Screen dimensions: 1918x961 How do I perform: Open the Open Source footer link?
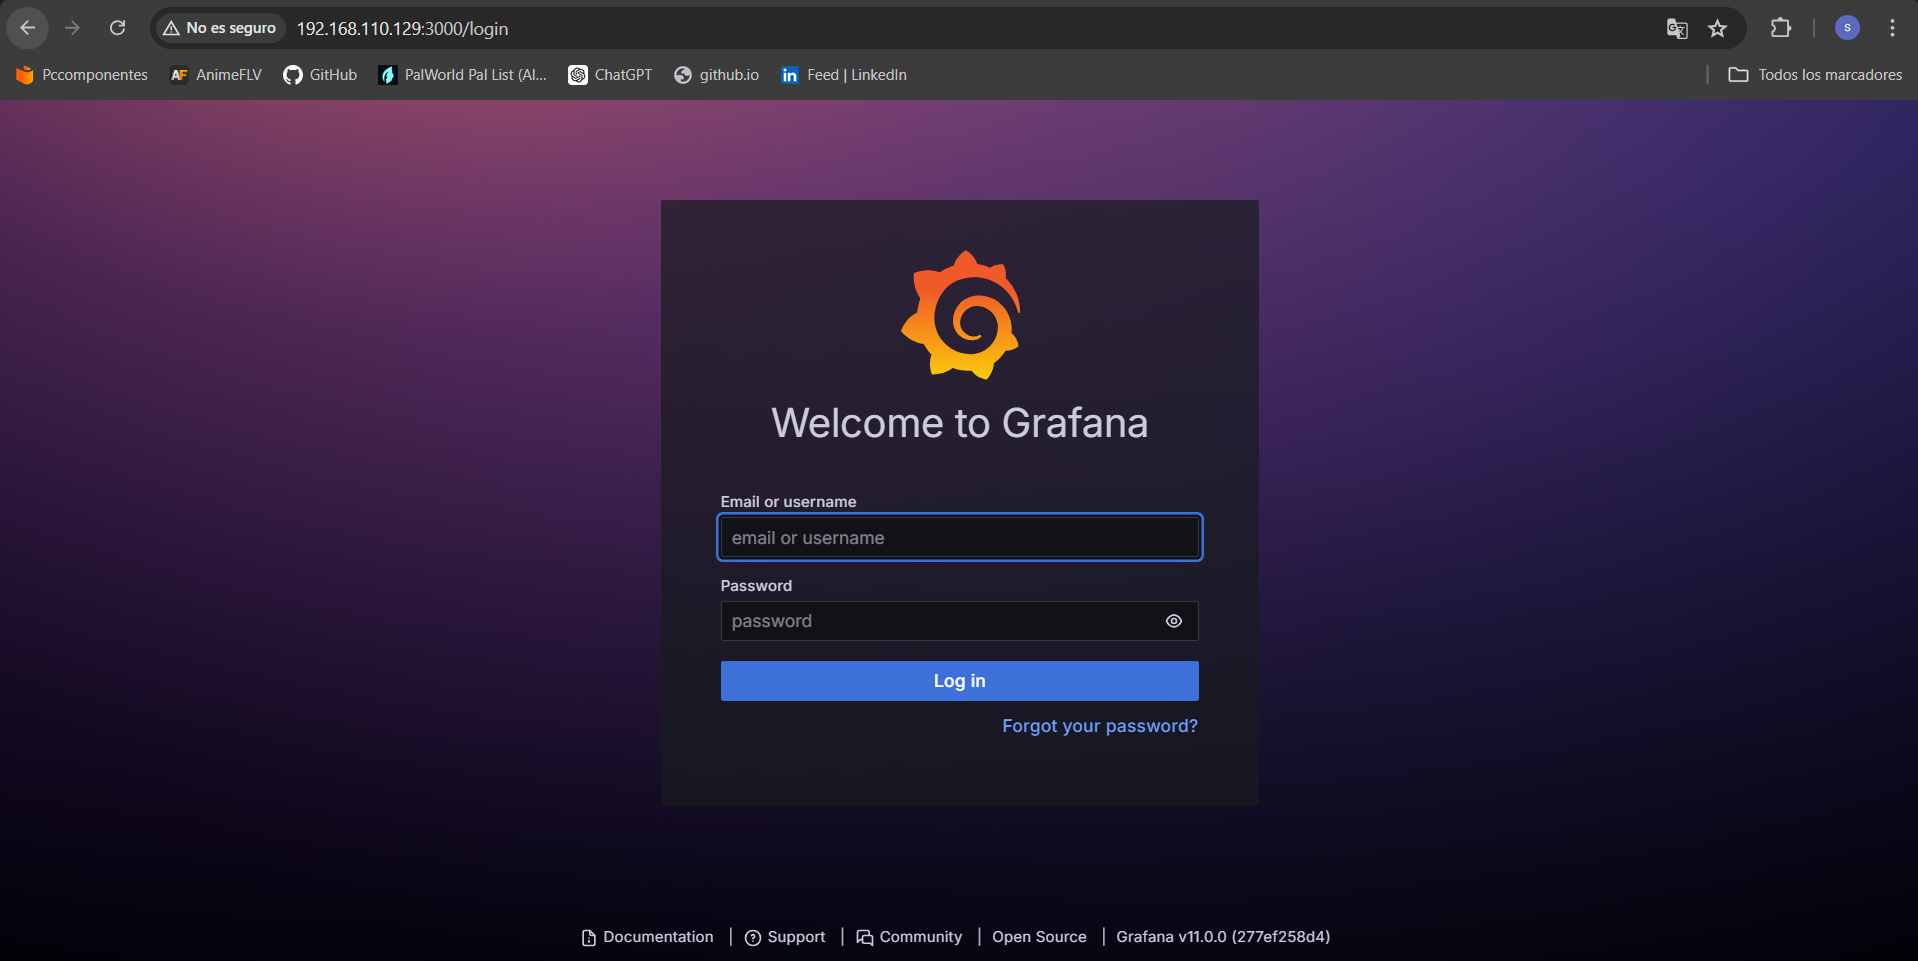click(1039, 937)
